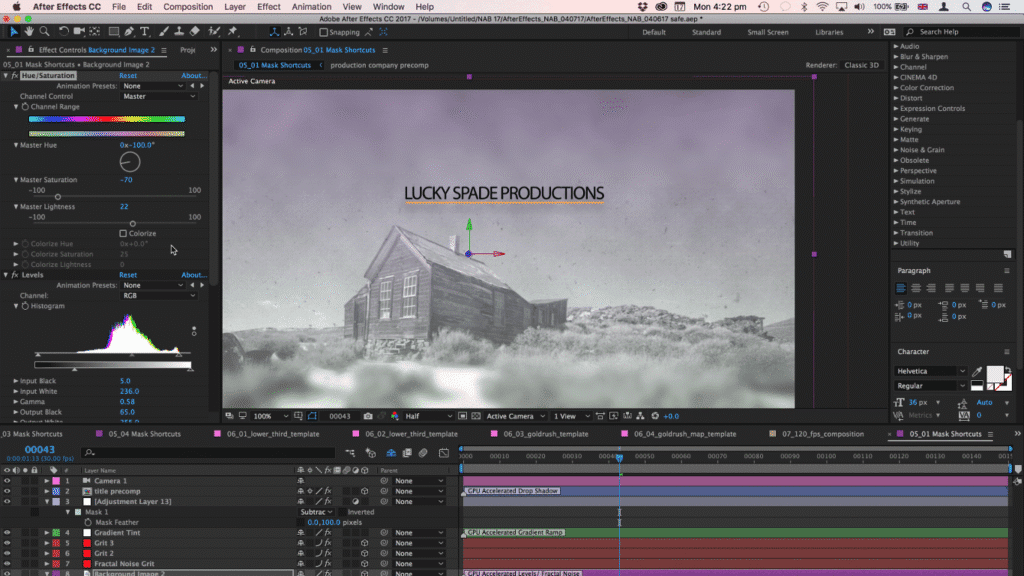Select the Horizontal Type tool
Image resolution: width=1024 pixels, height=576 pixels.
tap(145, 32)
